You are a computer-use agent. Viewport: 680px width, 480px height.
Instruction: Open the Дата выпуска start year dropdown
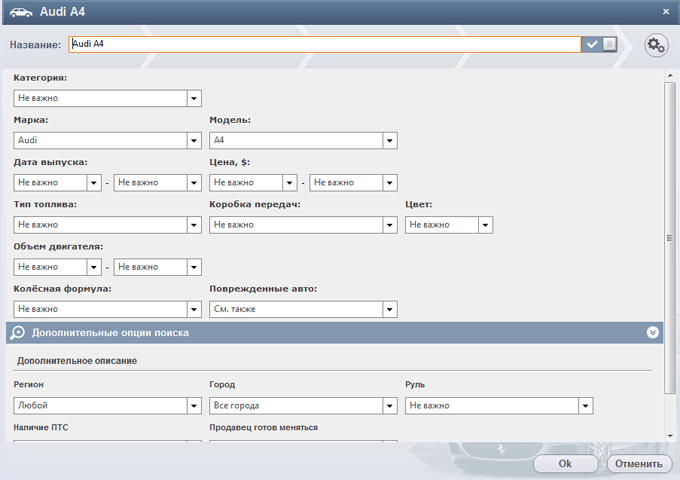57,183
